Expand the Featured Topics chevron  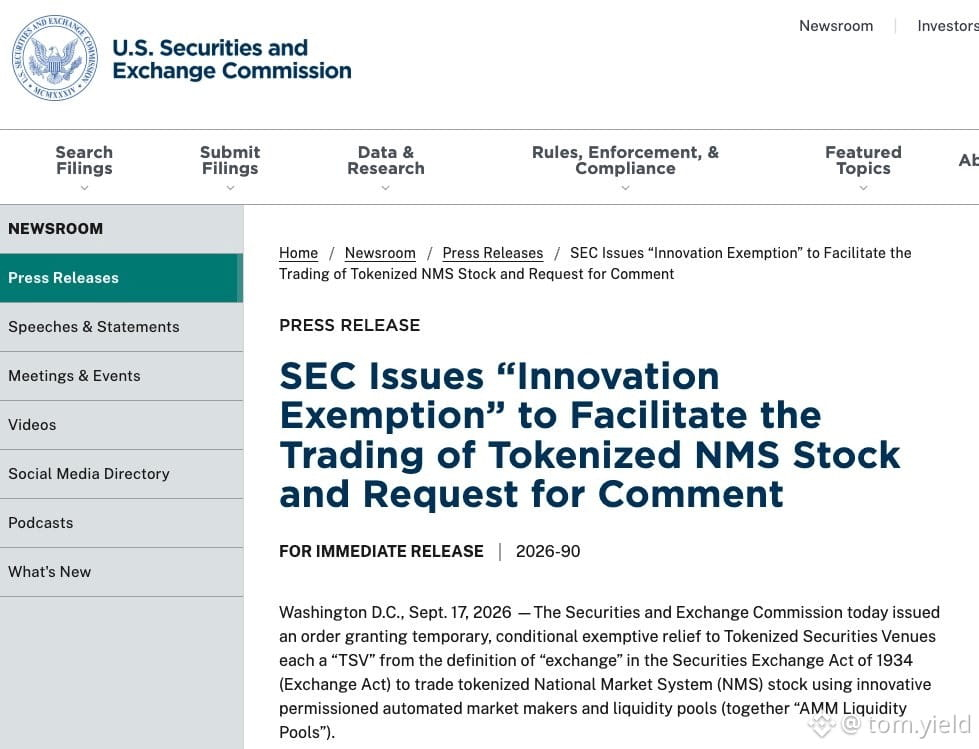tap(863, 188)
